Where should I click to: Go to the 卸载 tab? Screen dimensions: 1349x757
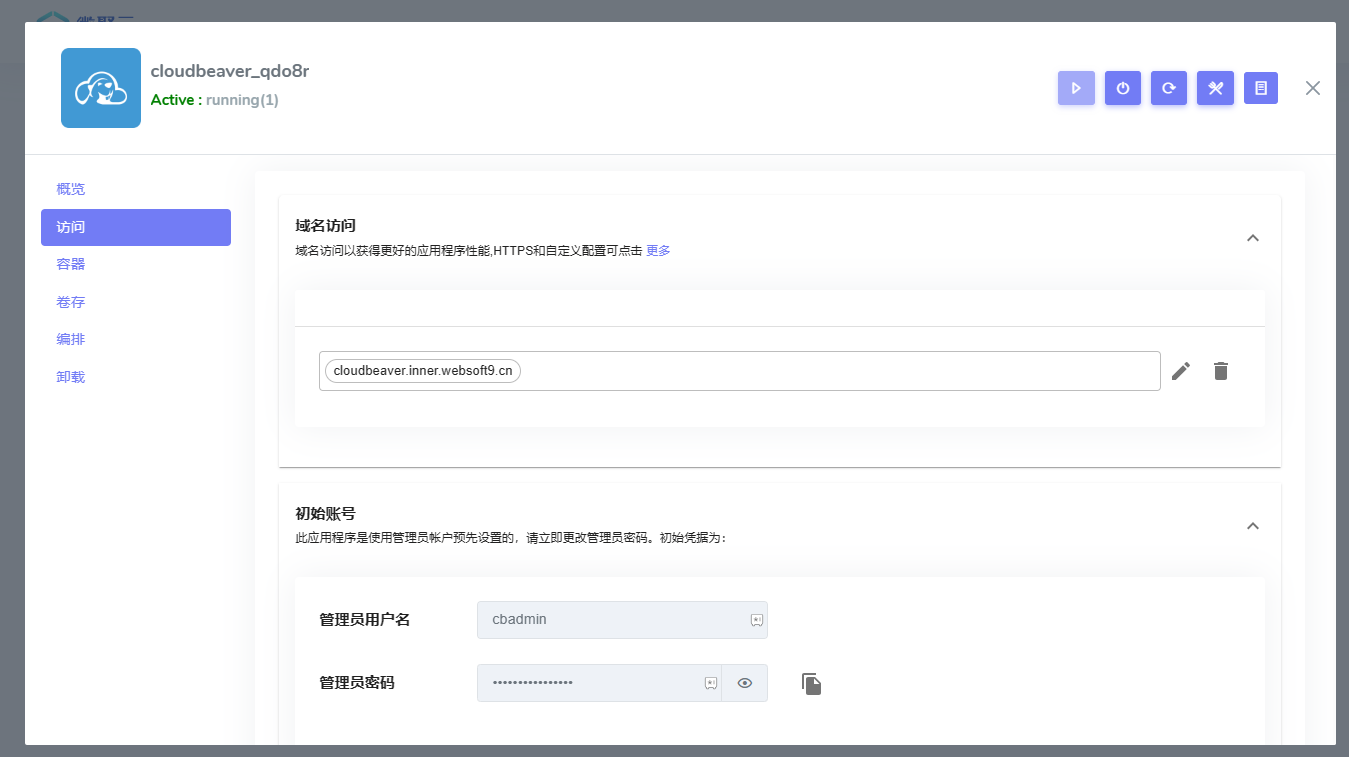[x=71, y=377]
